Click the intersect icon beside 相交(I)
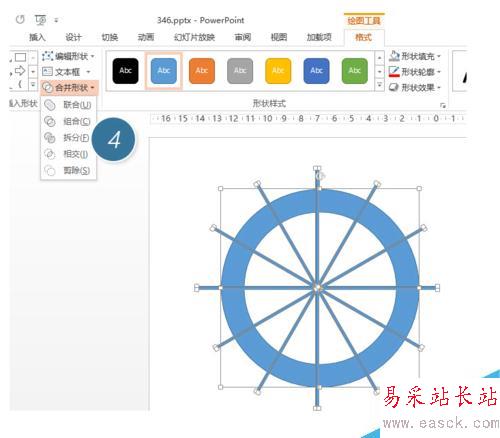500x438 pixels. click(x=50, y=154)
